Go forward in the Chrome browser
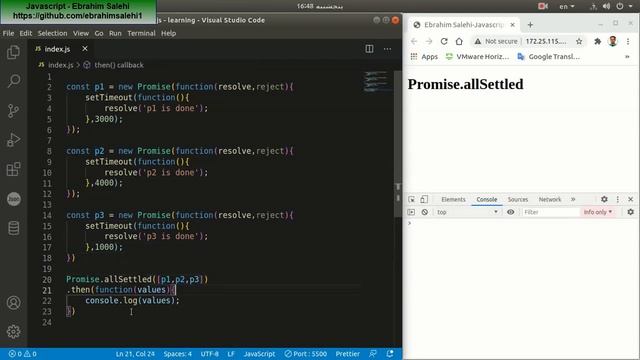 [x=429, y=41]
